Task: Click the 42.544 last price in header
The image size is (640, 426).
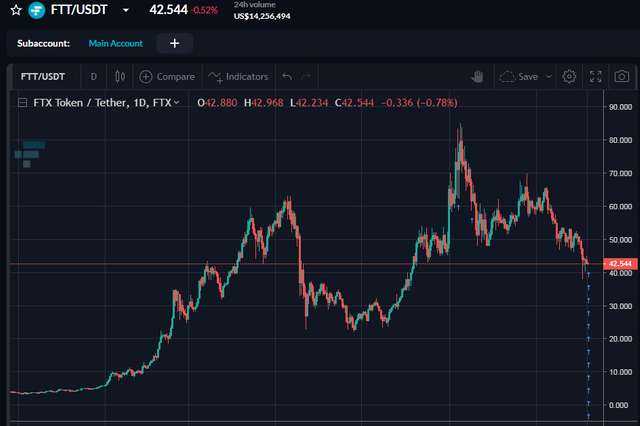Action: pyautogui.click(x=169, y=10)
